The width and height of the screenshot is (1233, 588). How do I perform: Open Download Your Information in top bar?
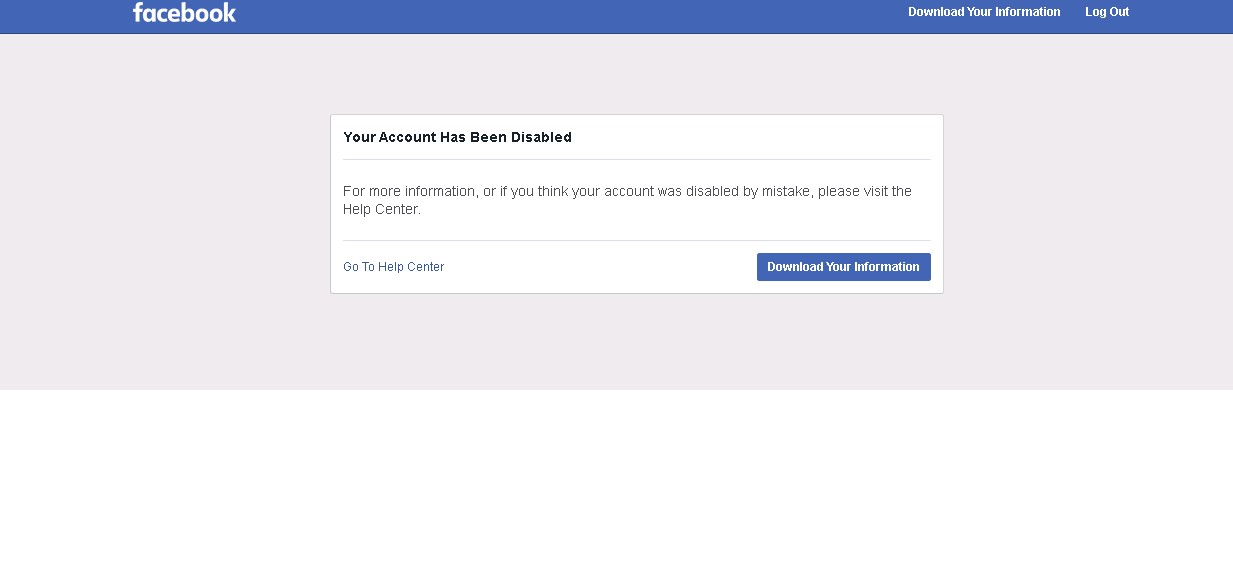click(984, 12)
